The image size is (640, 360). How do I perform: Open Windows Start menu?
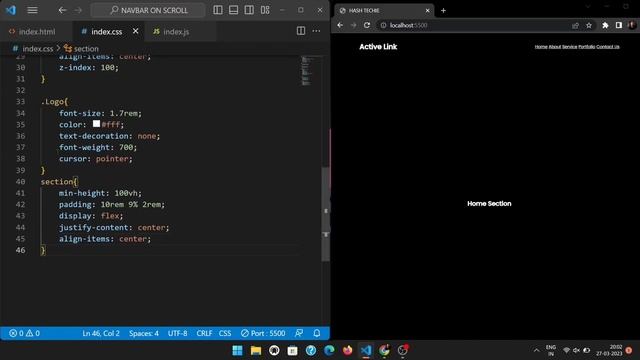[x=237, y=350]
